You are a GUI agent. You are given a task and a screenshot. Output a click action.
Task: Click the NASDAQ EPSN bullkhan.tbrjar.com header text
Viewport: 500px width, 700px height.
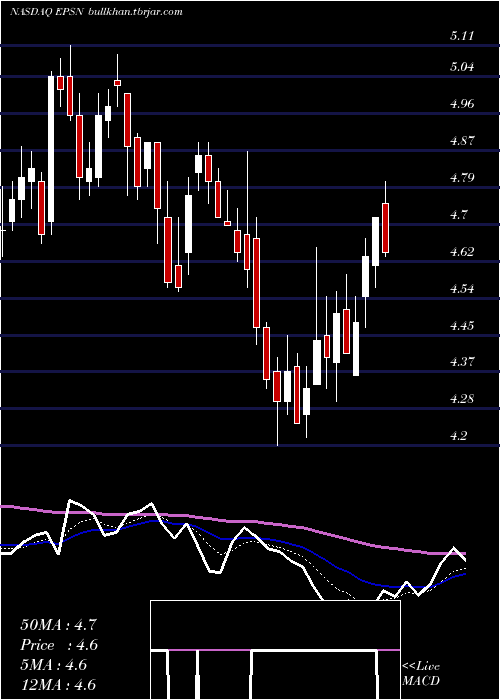[x=96, y=12]
